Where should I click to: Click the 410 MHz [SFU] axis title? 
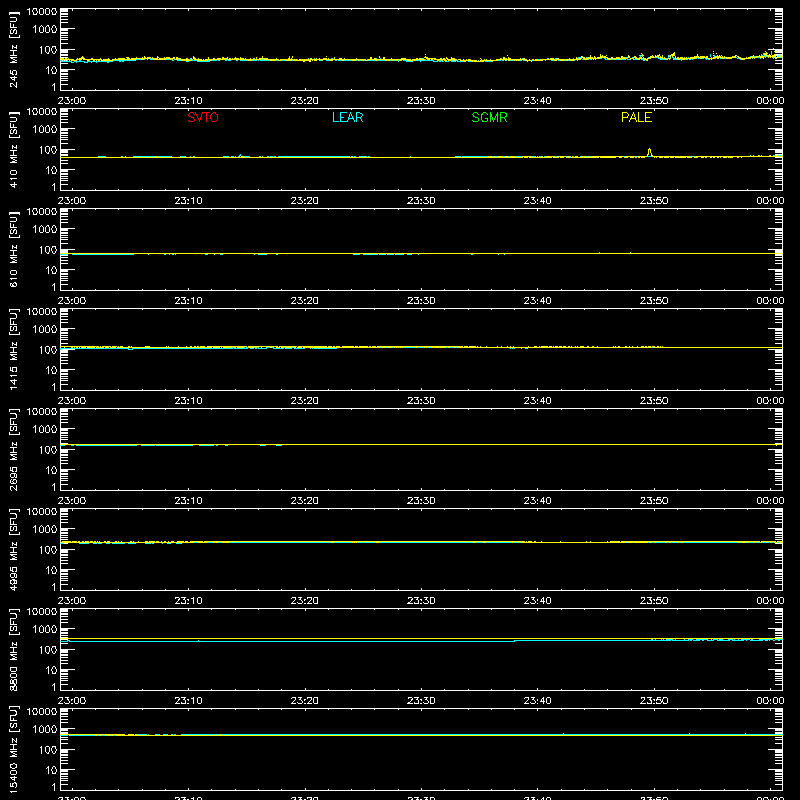point(14,149)
